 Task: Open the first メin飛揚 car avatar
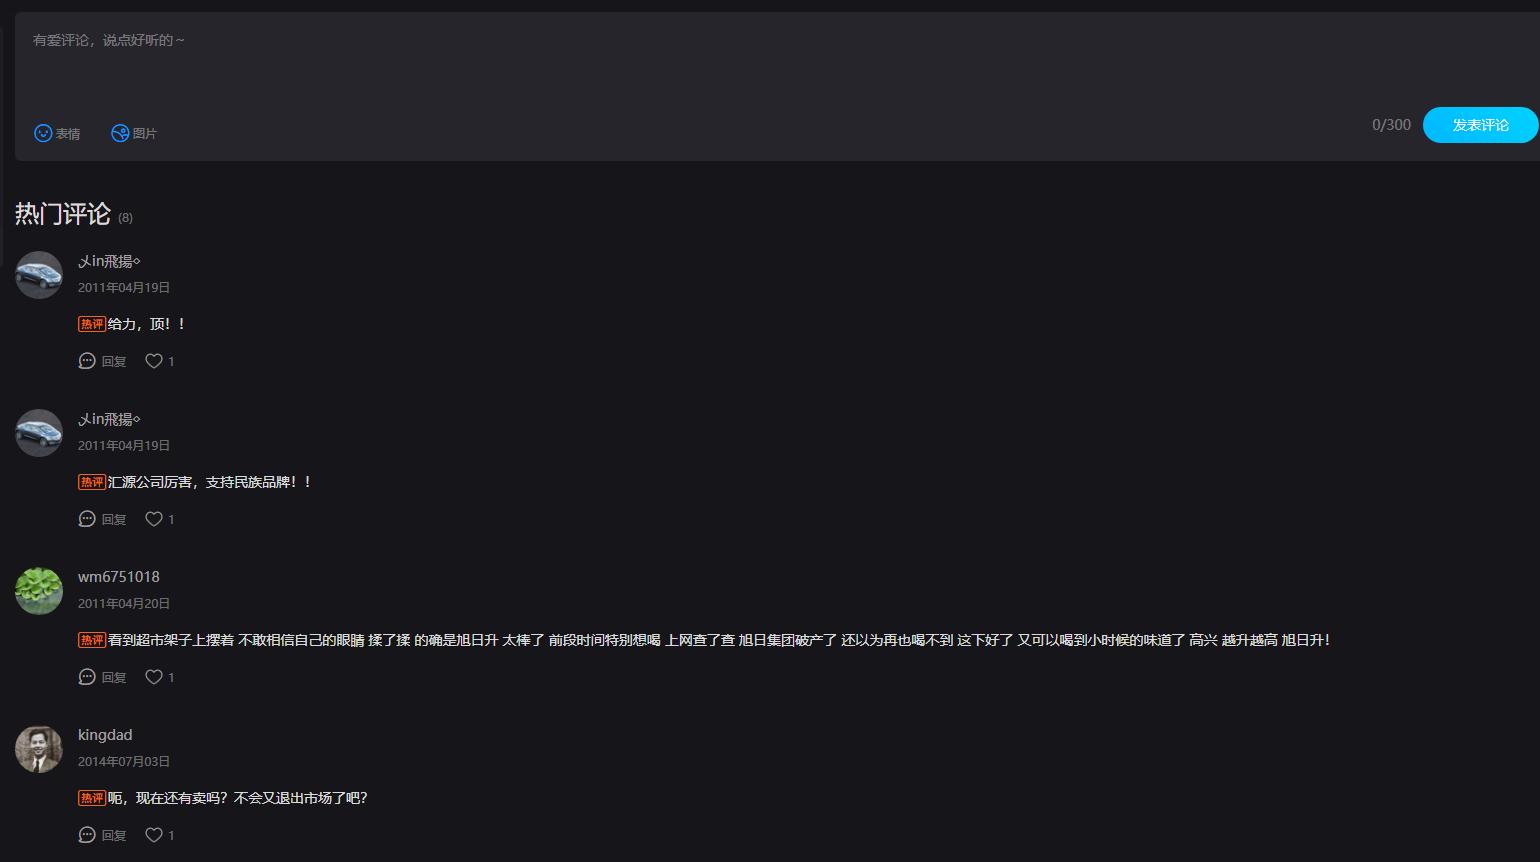point(39,275)
